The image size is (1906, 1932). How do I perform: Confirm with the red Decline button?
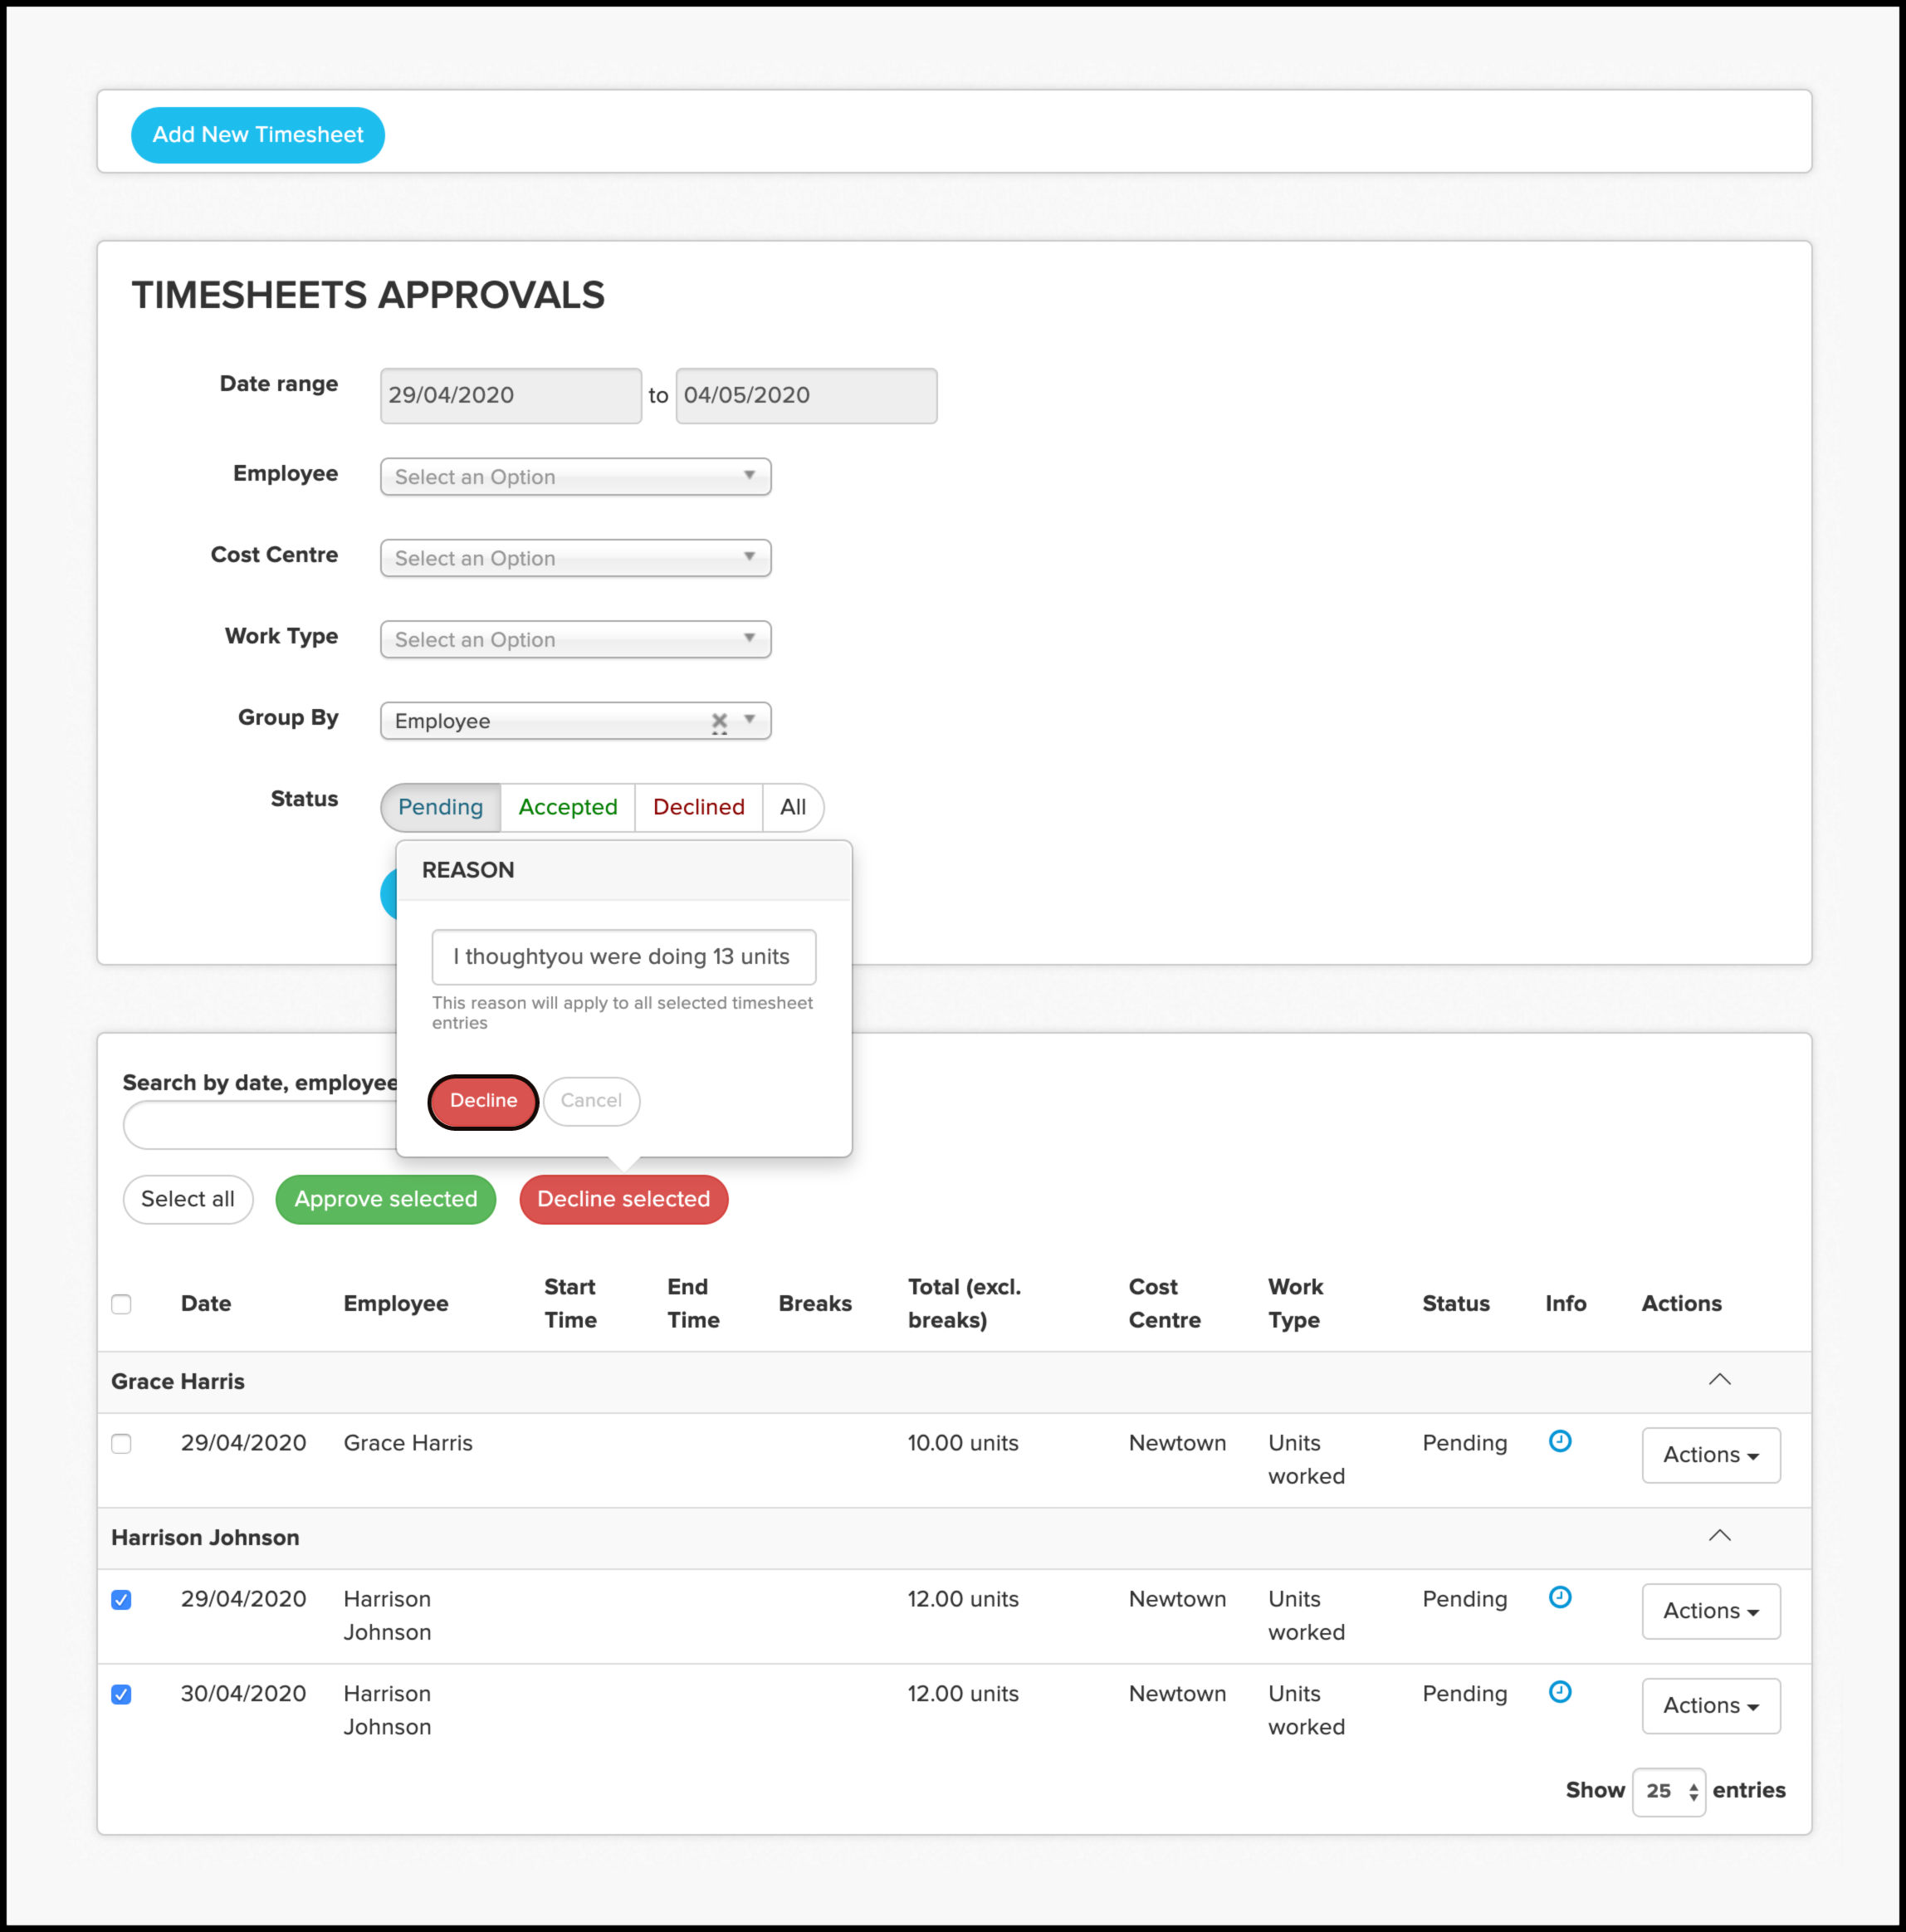coord(483,1101)
